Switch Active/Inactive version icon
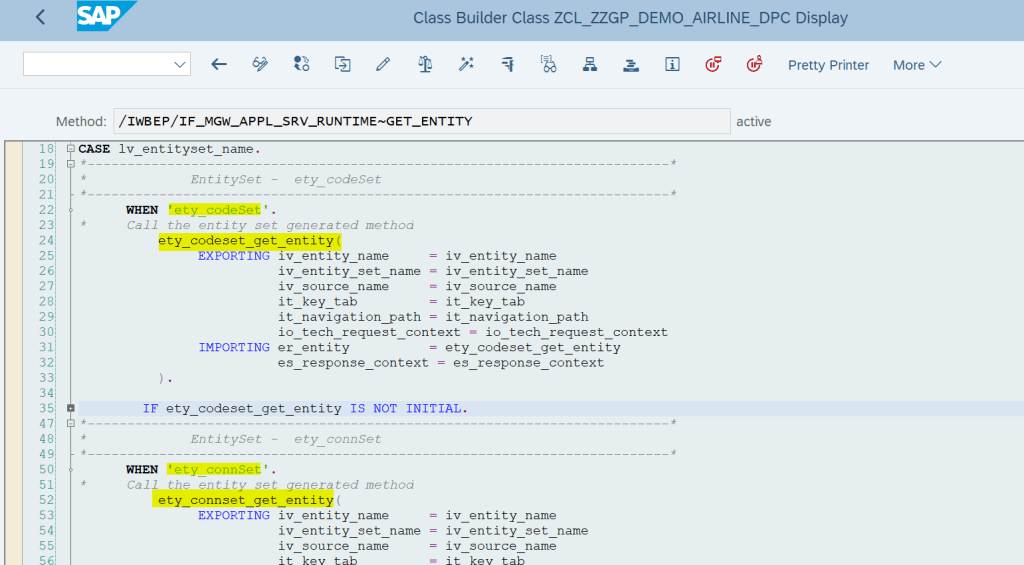1024x565 pixels. click(301, 64)
